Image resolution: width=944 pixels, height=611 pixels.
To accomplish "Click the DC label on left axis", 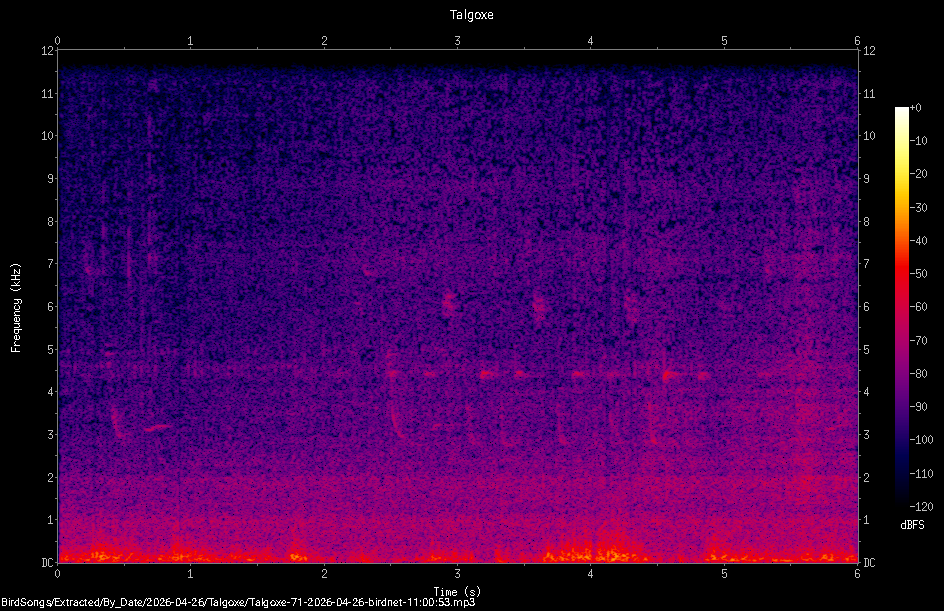I will (x=47, y=563).
